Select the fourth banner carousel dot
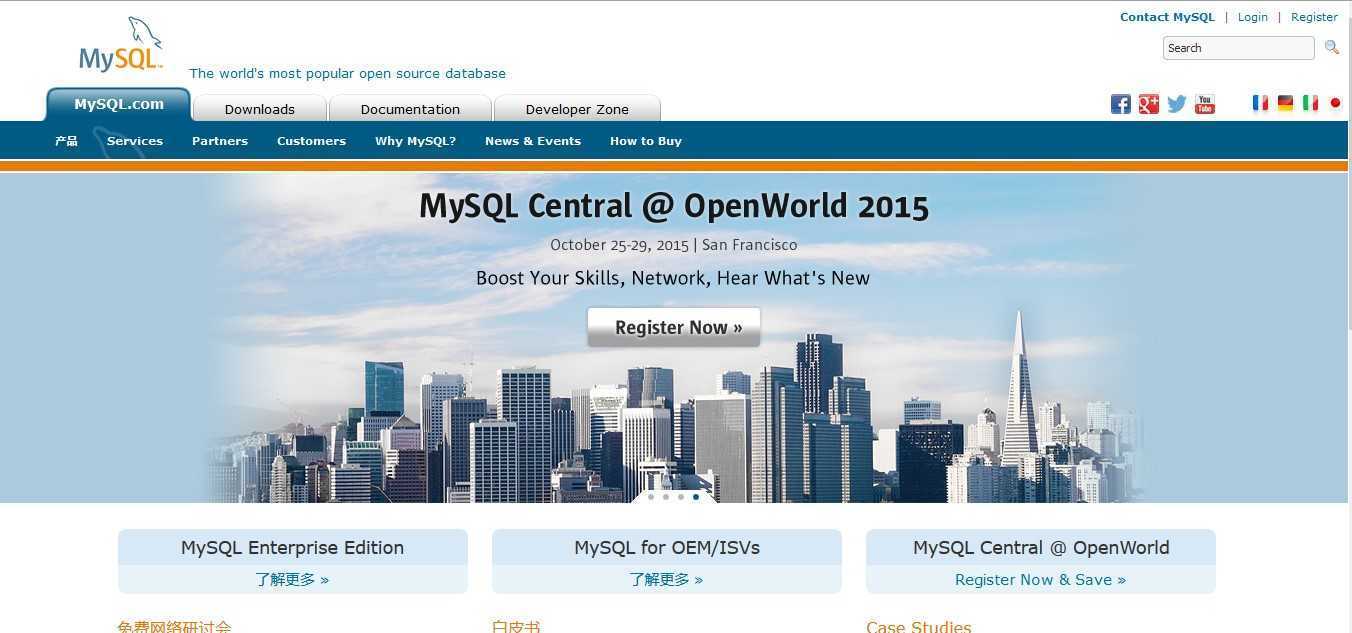Viewport: 1352px width, 633px height. 696,497
